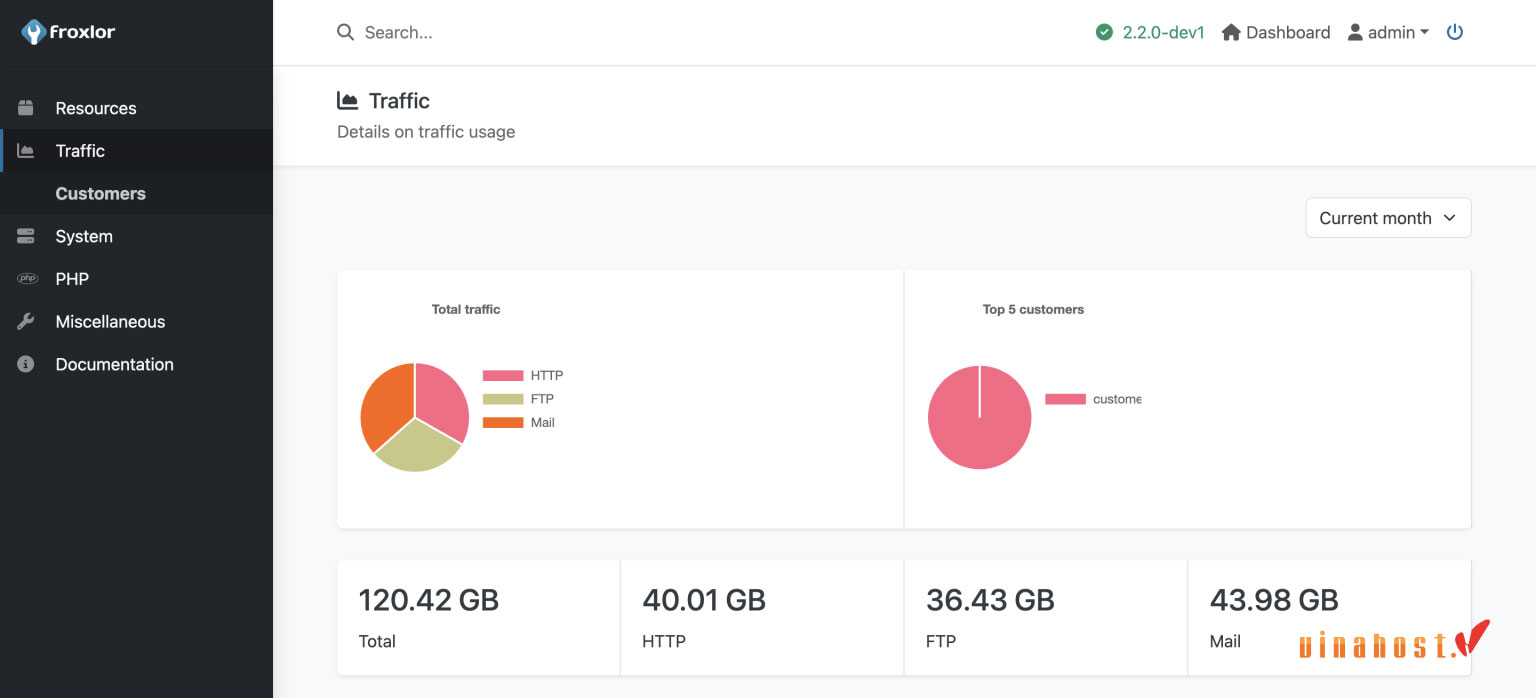Open the Resources section in sidebar
This screenshot has width=1536, height=698.
pyautogui.click(x=25, y=107)
